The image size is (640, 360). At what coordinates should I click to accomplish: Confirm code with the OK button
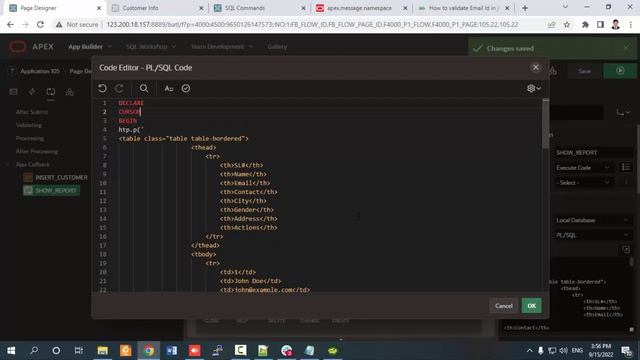click(x=531, y=306)
